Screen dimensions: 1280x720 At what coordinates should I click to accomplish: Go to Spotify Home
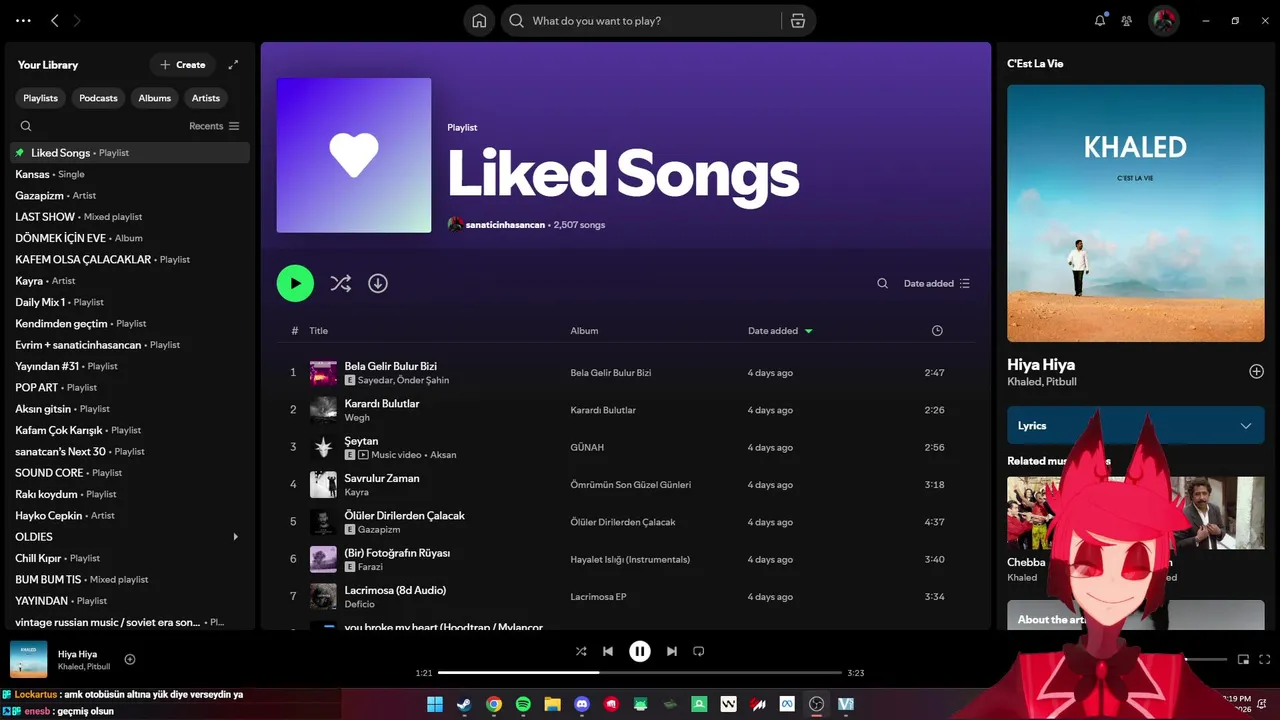click(x=479, y=21)
